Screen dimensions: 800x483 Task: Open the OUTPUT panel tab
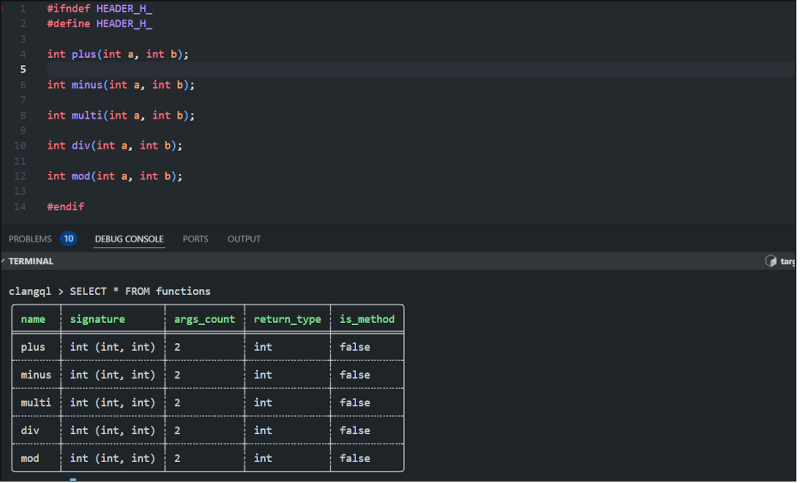[x=244, y=239]
